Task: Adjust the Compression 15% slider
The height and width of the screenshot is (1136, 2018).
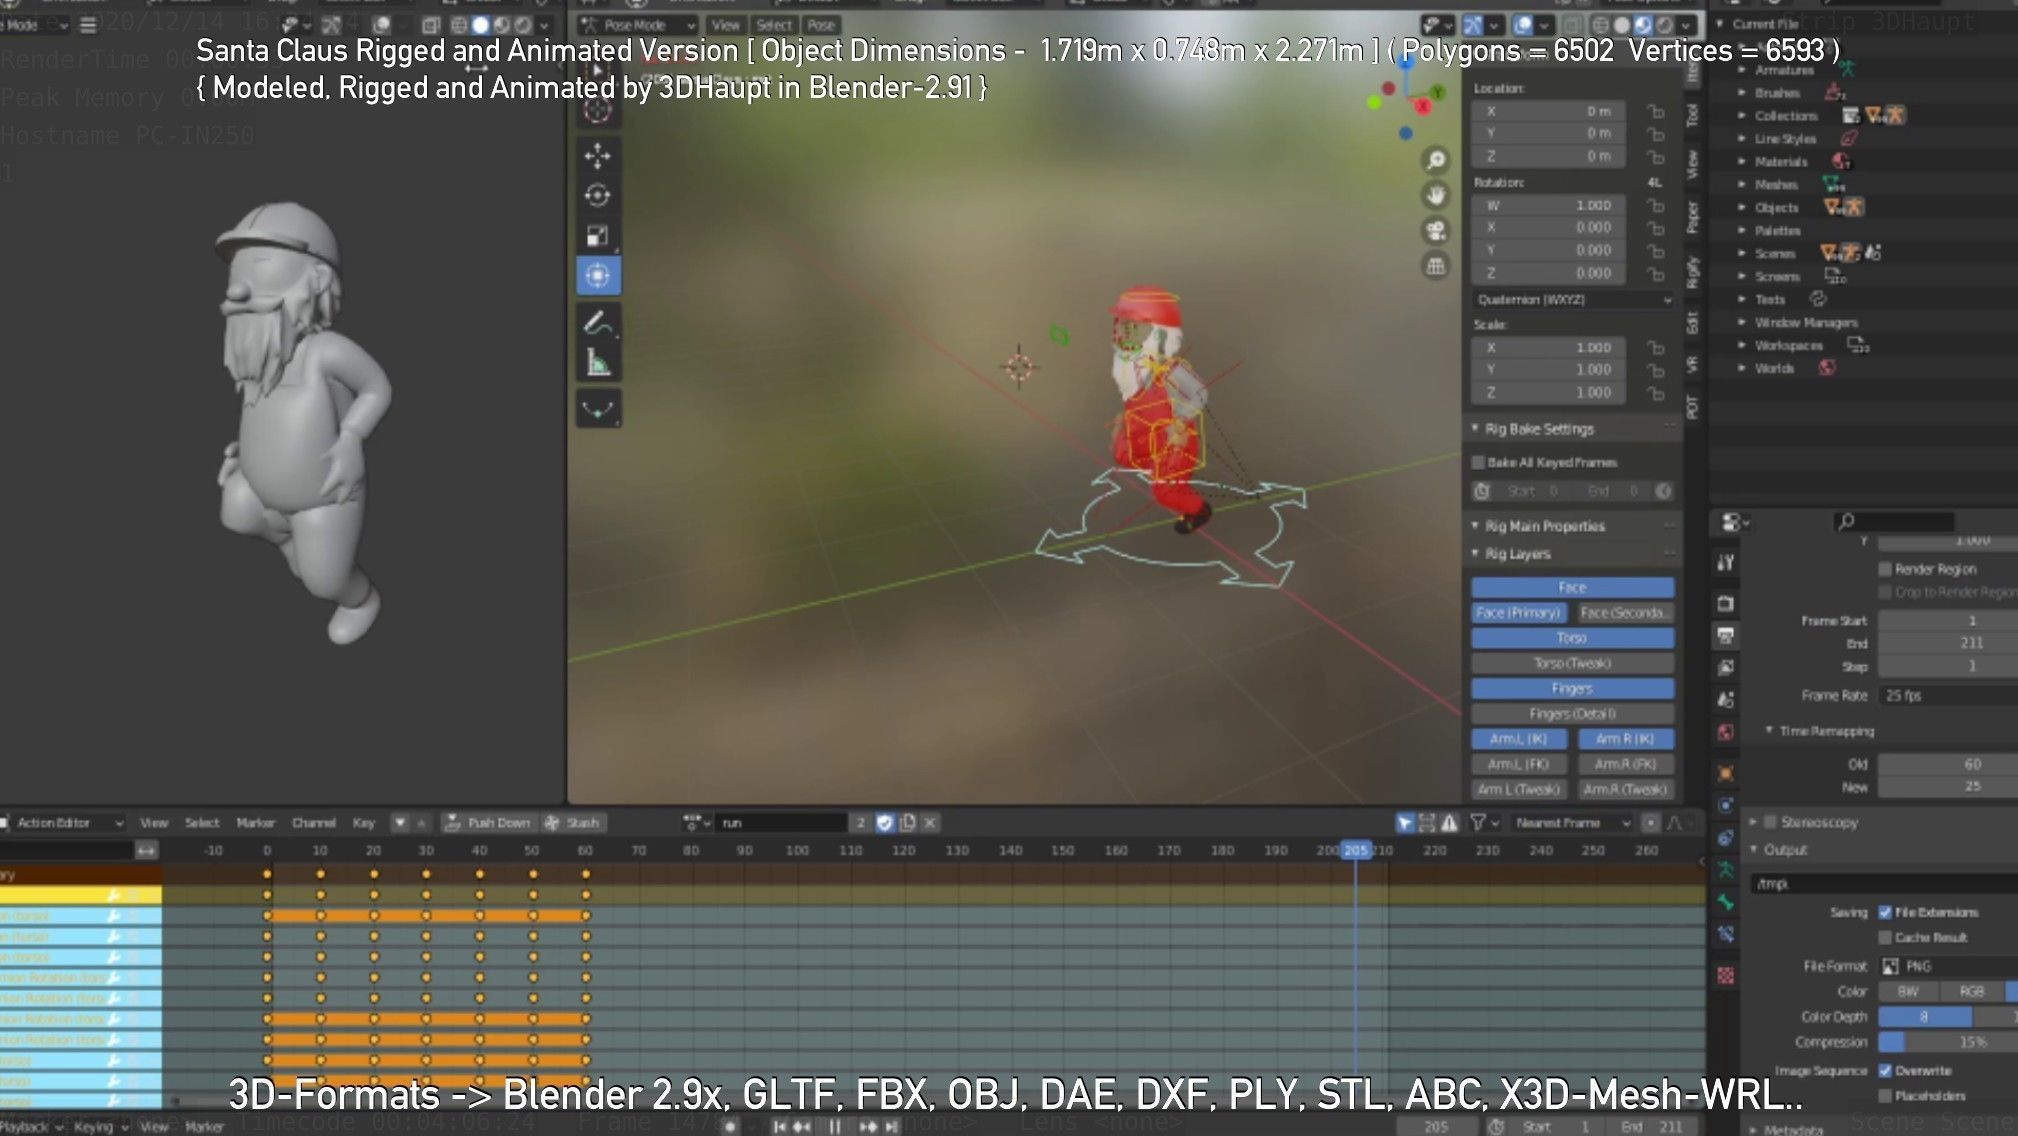Action: 1947,1042
